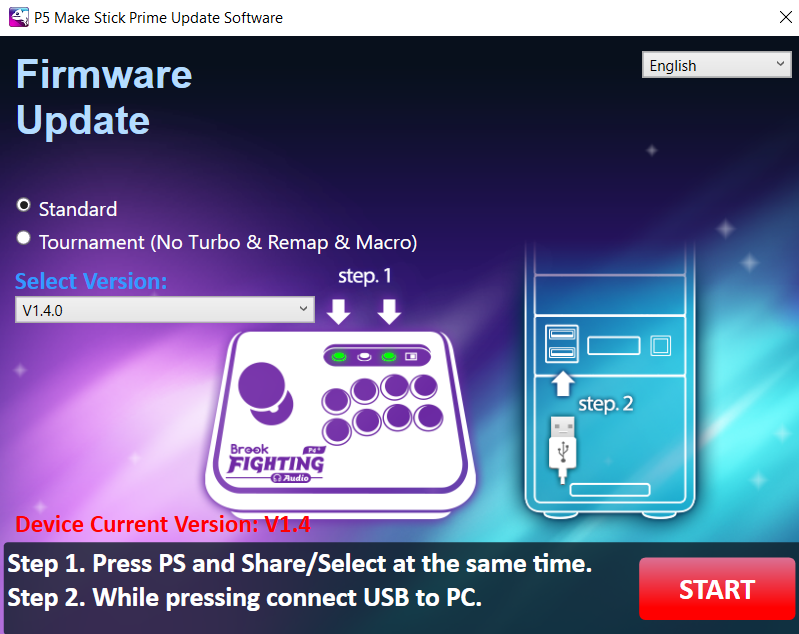Select the Standard firmware option
Image resolution: width=799 pixels, height=634 pixels.
click(24, 205)
